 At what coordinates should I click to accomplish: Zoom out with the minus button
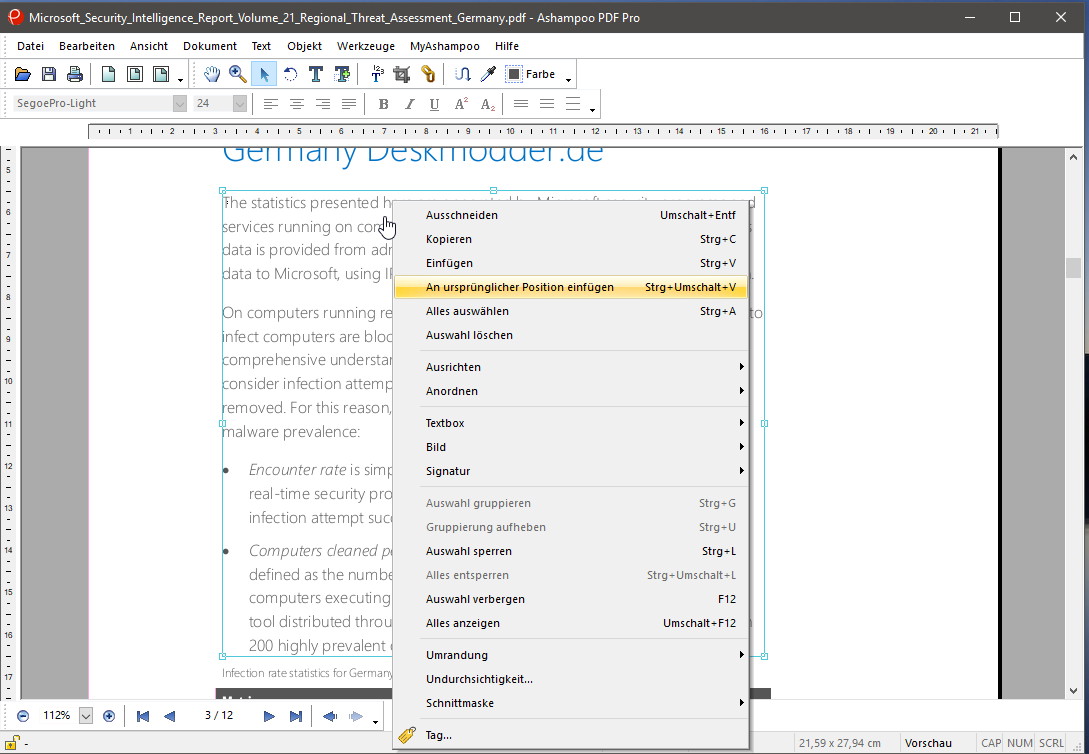pyautogui.click(x=23, y=716)
